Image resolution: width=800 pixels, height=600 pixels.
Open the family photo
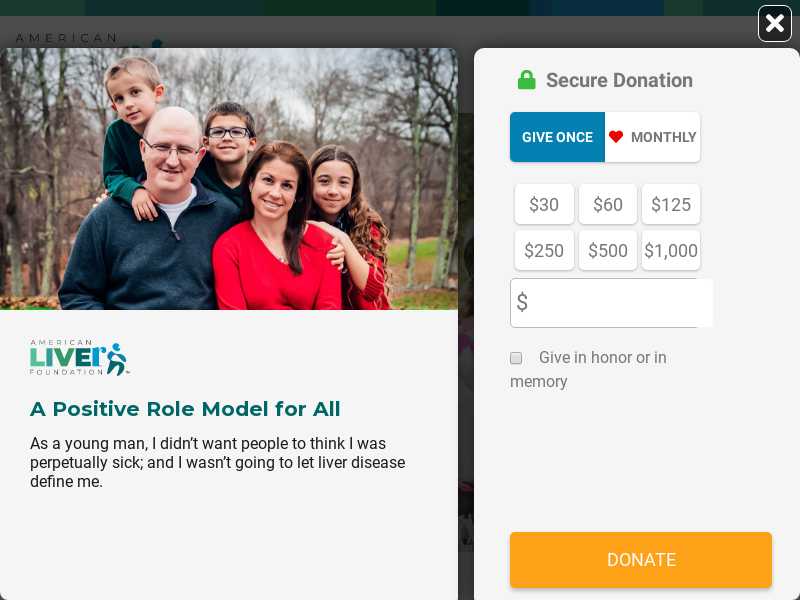(229, 179)
